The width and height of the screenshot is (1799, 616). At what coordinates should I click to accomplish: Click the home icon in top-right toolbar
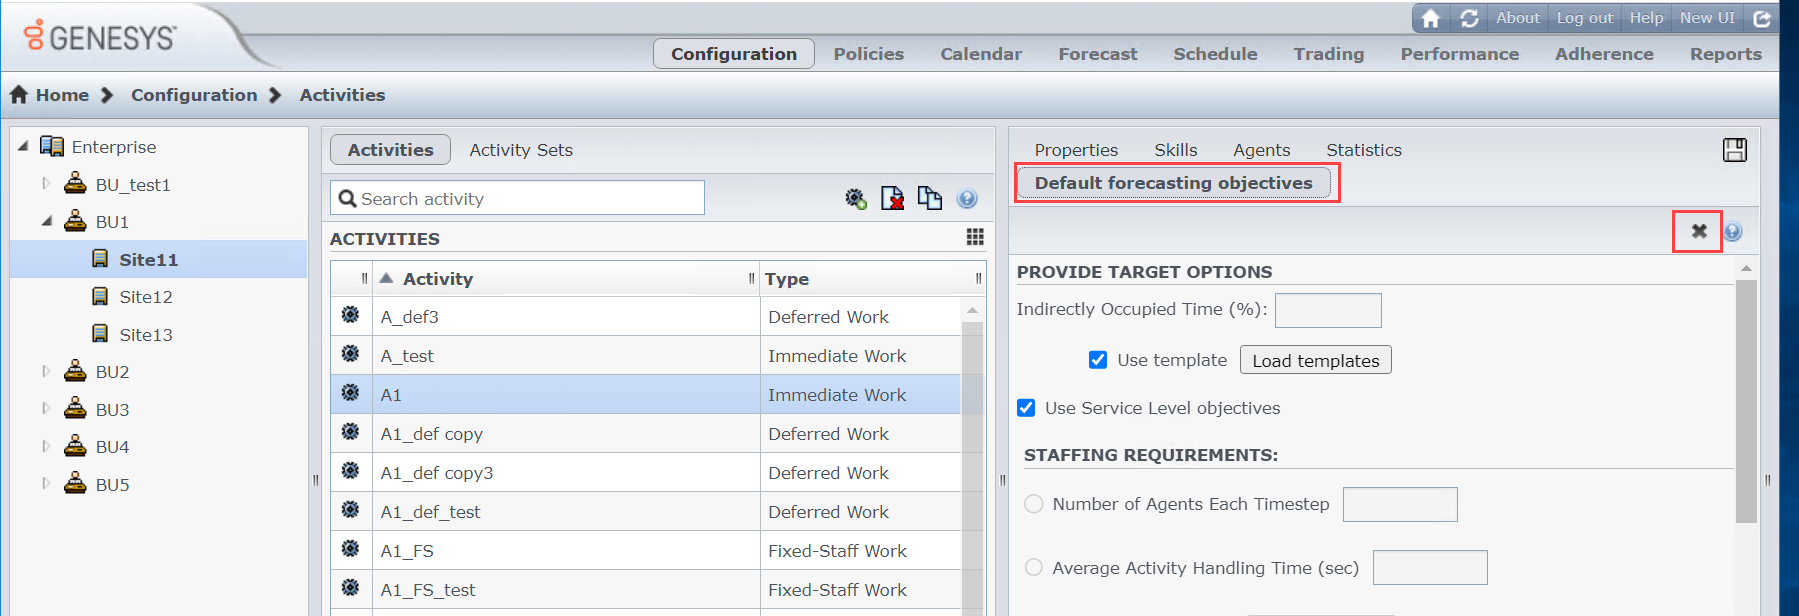coord(1431,18)
